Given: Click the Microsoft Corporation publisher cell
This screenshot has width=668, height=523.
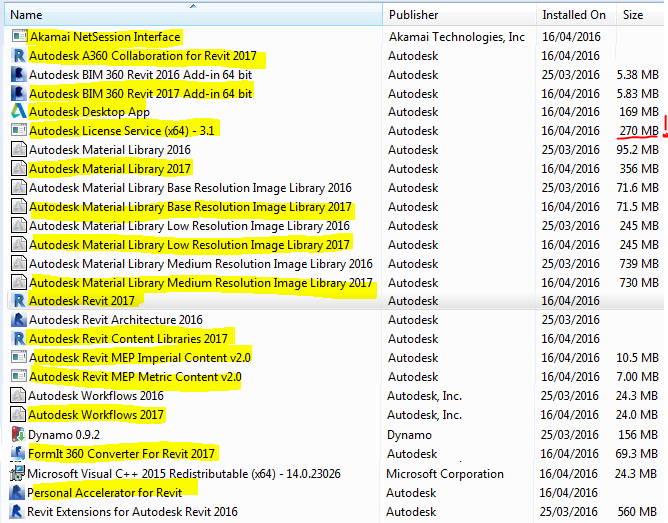Looking at the screenshot, I should click(445, 474).
